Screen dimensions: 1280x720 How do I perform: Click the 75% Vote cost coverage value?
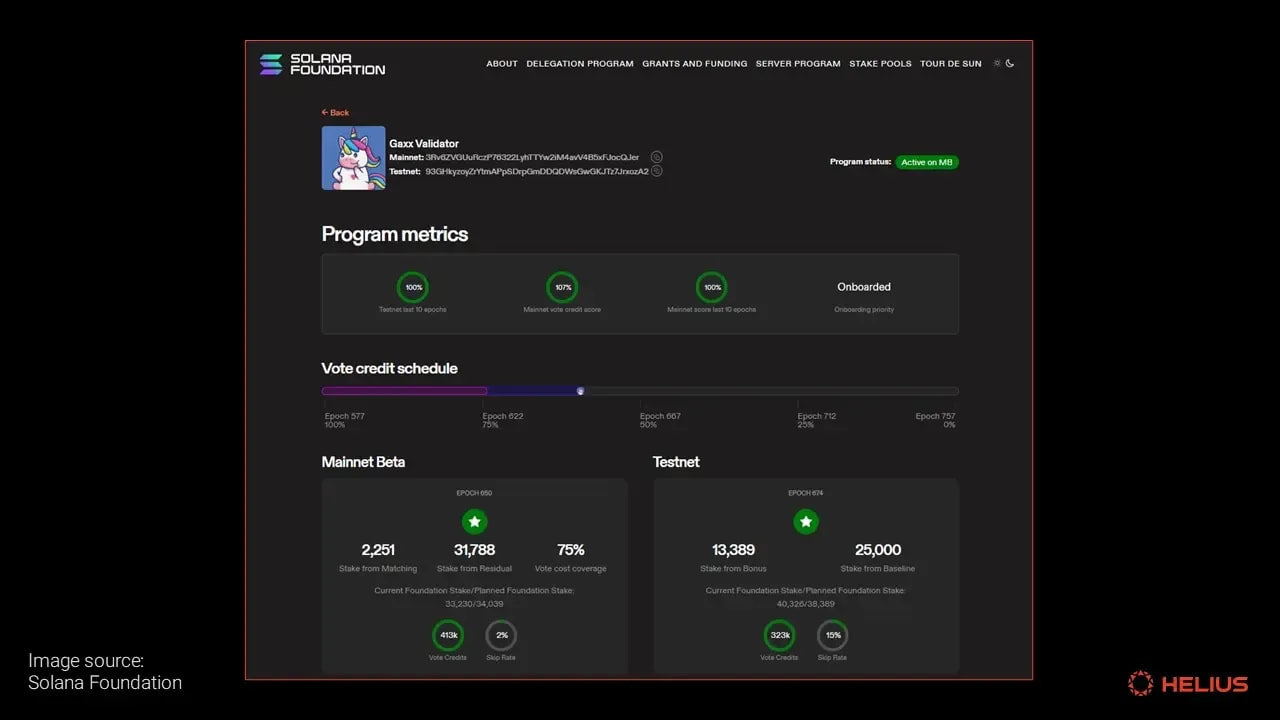click(571, 550)
